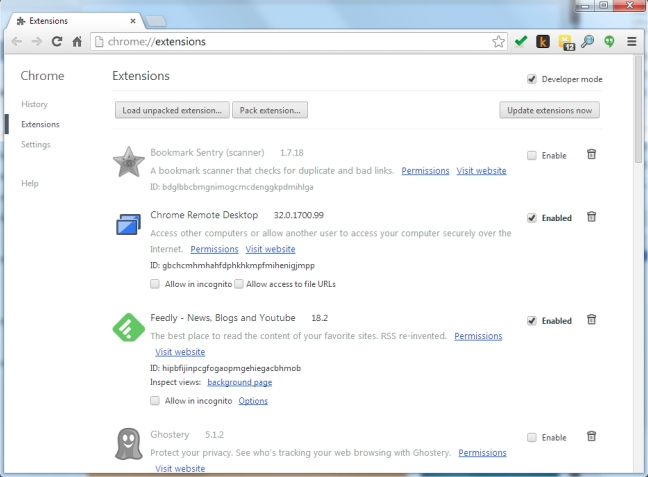Go back with the browser back arrow

tap(17, 41)
